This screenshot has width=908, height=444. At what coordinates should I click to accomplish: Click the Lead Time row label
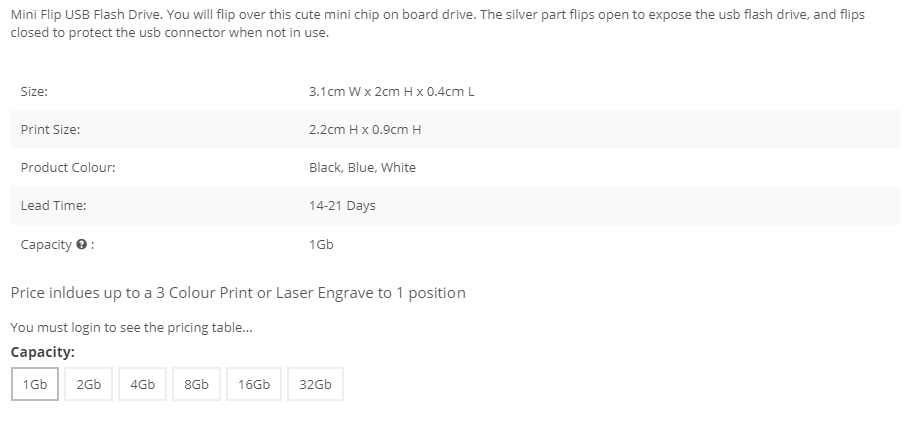[53, 206]
